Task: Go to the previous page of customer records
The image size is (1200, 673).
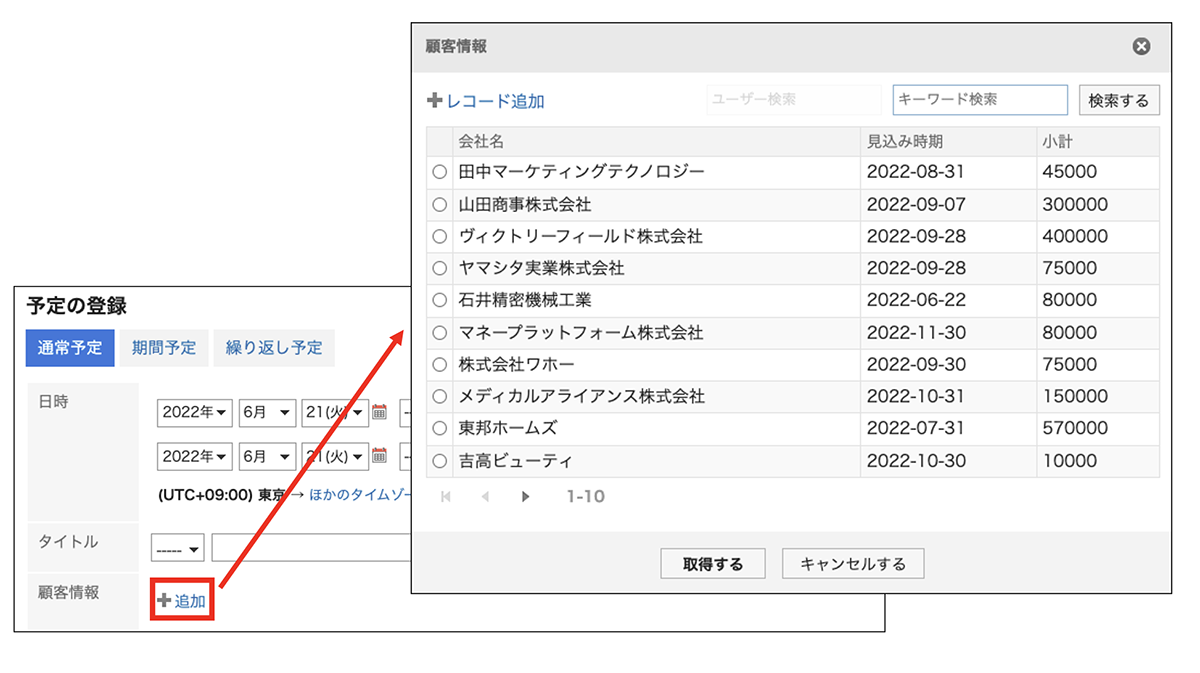Action: [484, 496]
